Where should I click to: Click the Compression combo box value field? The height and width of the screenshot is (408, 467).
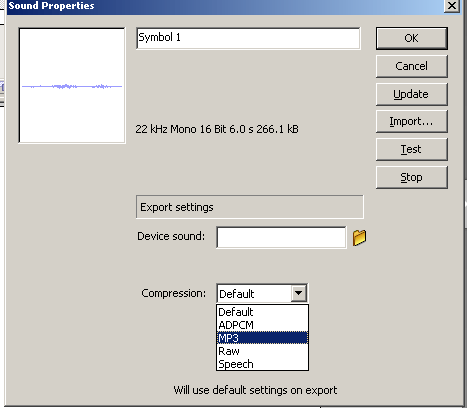(x=254, y=294)
